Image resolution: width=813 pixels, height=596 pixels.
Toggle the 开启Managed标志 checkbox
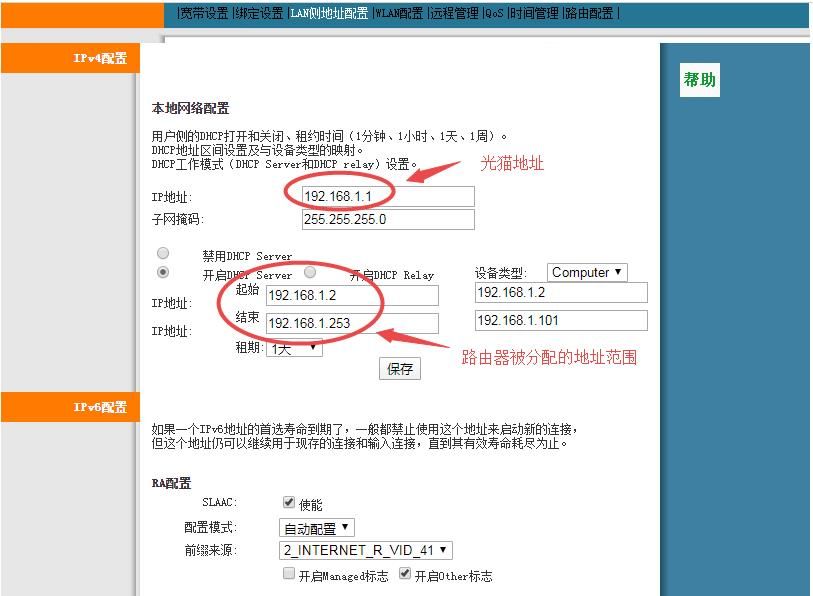(x=289, y=574)
